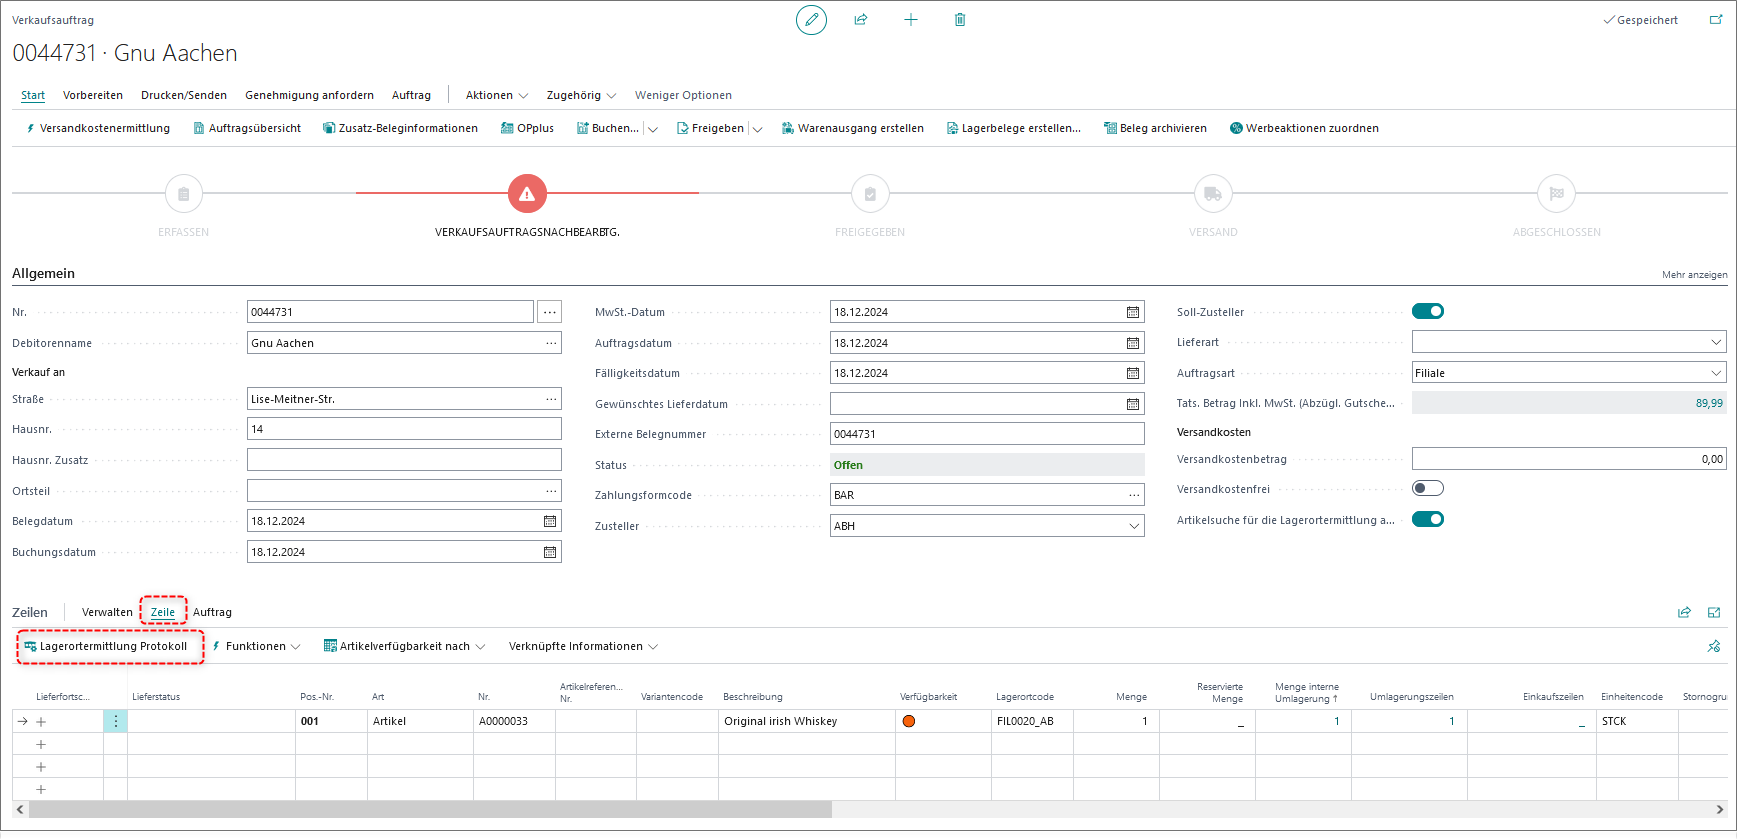This screenshot has height=839, width=1737.
Task: Open calendar for Gewünschtes Lieferdatum
Action: pyautogui.click(x=1133, y=404)
